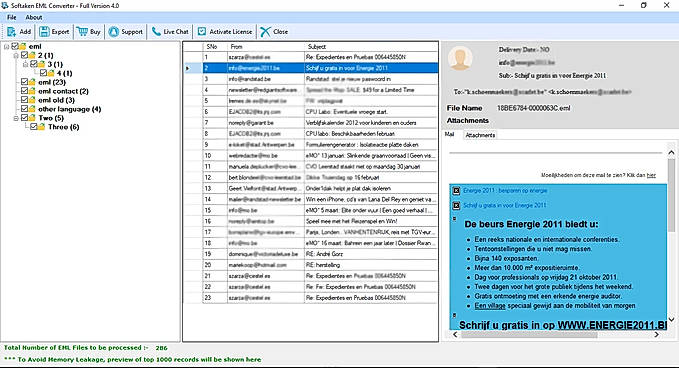Toggle the folder 3 (1) checkbox
679x368 pixels.
tap(34, 64)
